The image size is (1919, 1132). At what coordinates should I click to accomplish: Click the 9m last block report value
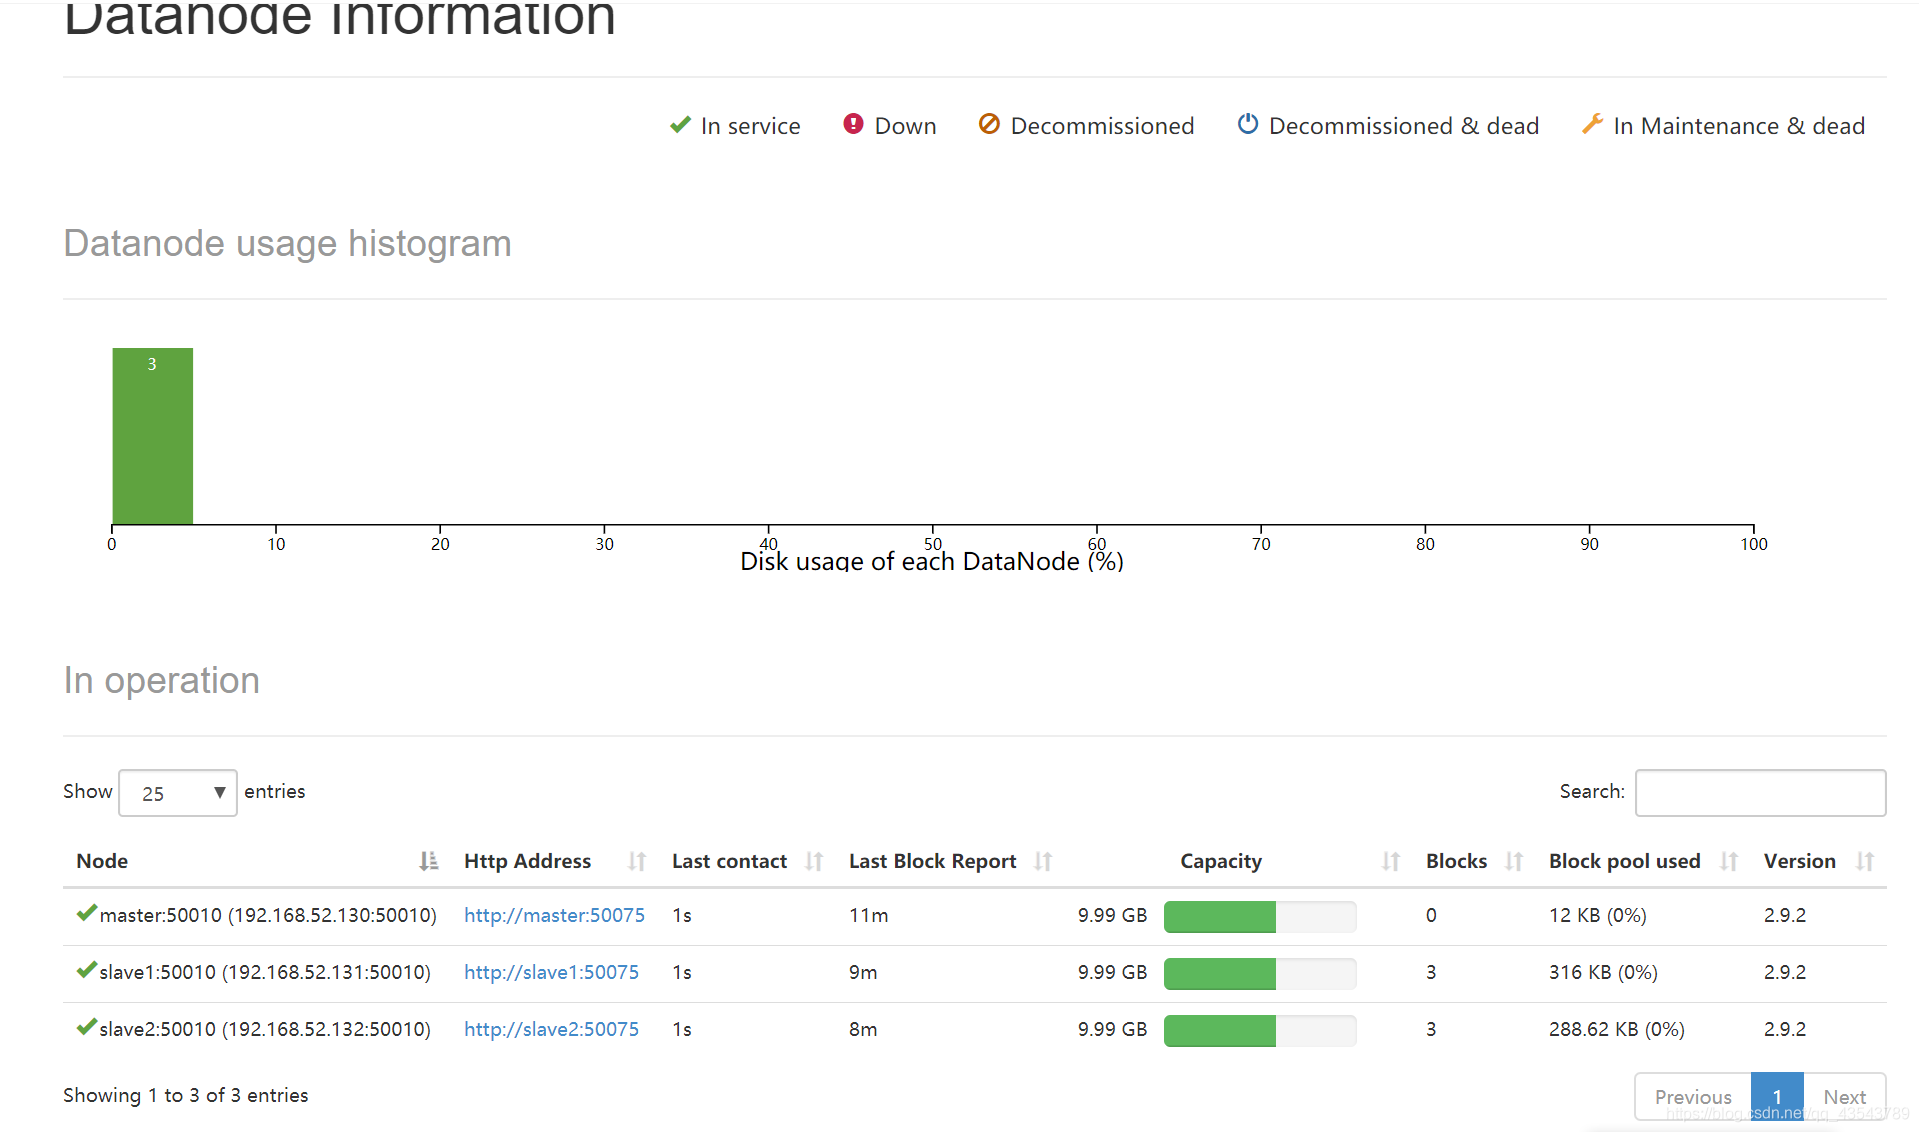(x=863, y=972)
